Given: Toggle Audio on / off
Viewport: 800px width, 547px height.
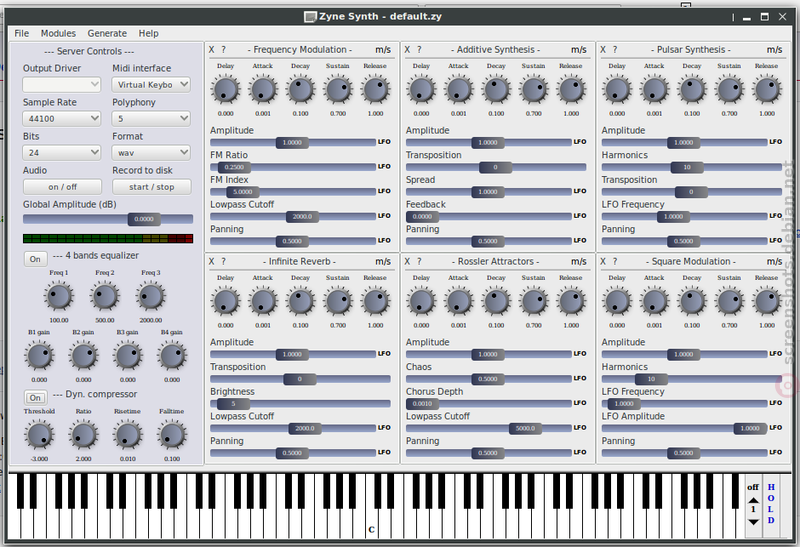Looking at the screenshot, I should (62, 187).
